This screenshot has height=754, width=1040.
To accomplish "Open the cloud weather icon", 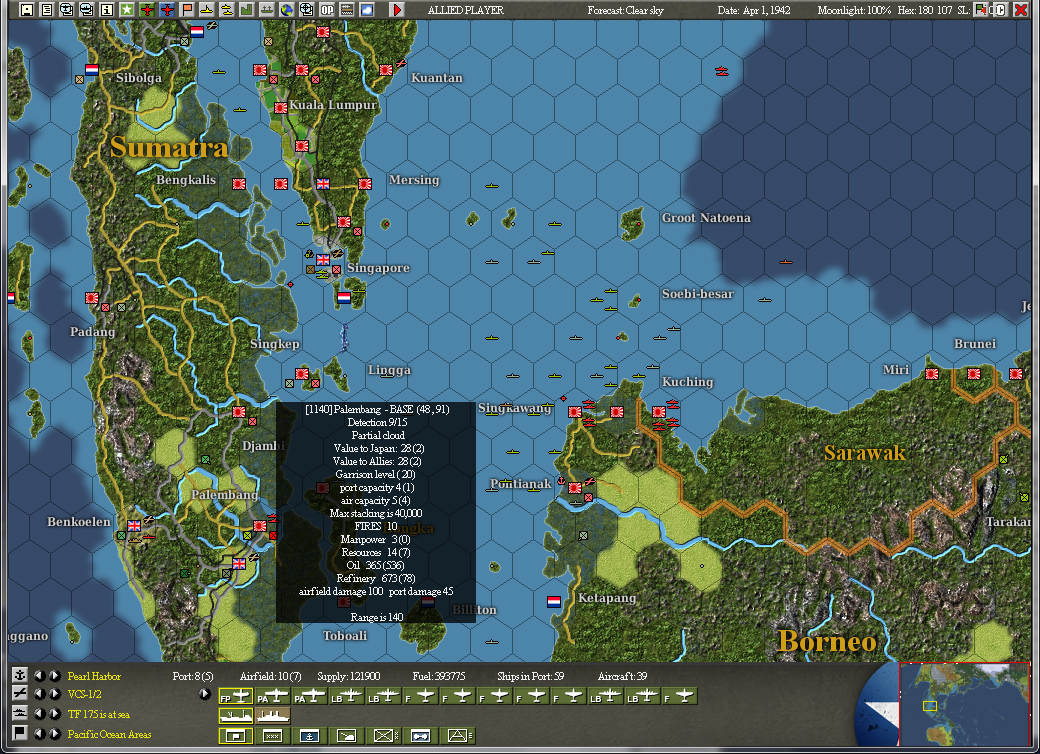I will point(367,9).
